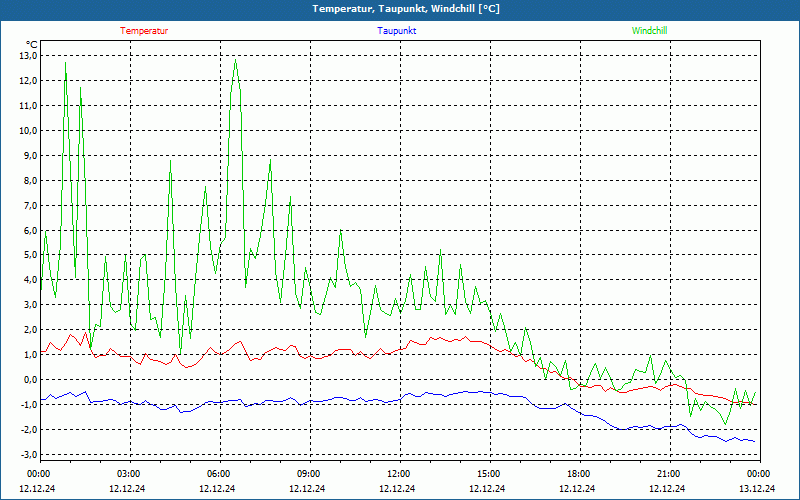This screenshot has height=500, width=800.
Task: Click the chart title Temperatur, Taupunkt, Windchill
Action: (406, 9)
